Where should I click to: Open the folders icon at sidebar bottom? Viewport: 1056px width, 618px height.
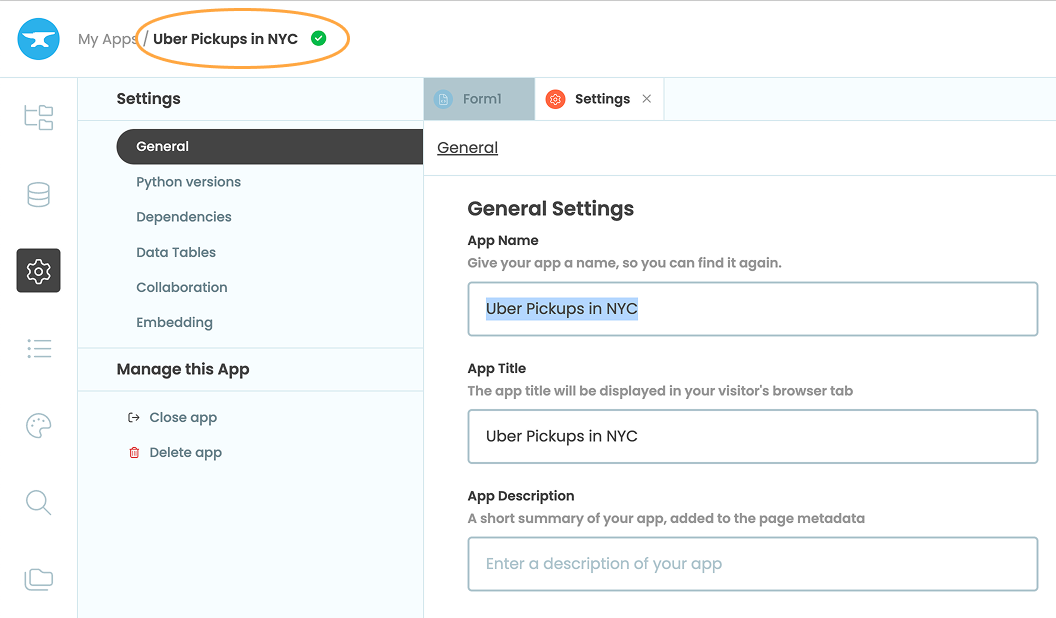point(39,579)
